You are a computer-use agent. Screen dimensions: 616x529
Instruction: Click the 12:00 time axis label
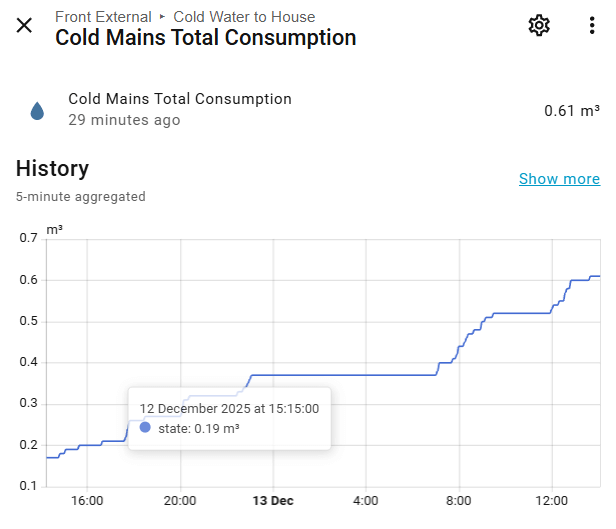pyautogui.click(x=551, y=500)
